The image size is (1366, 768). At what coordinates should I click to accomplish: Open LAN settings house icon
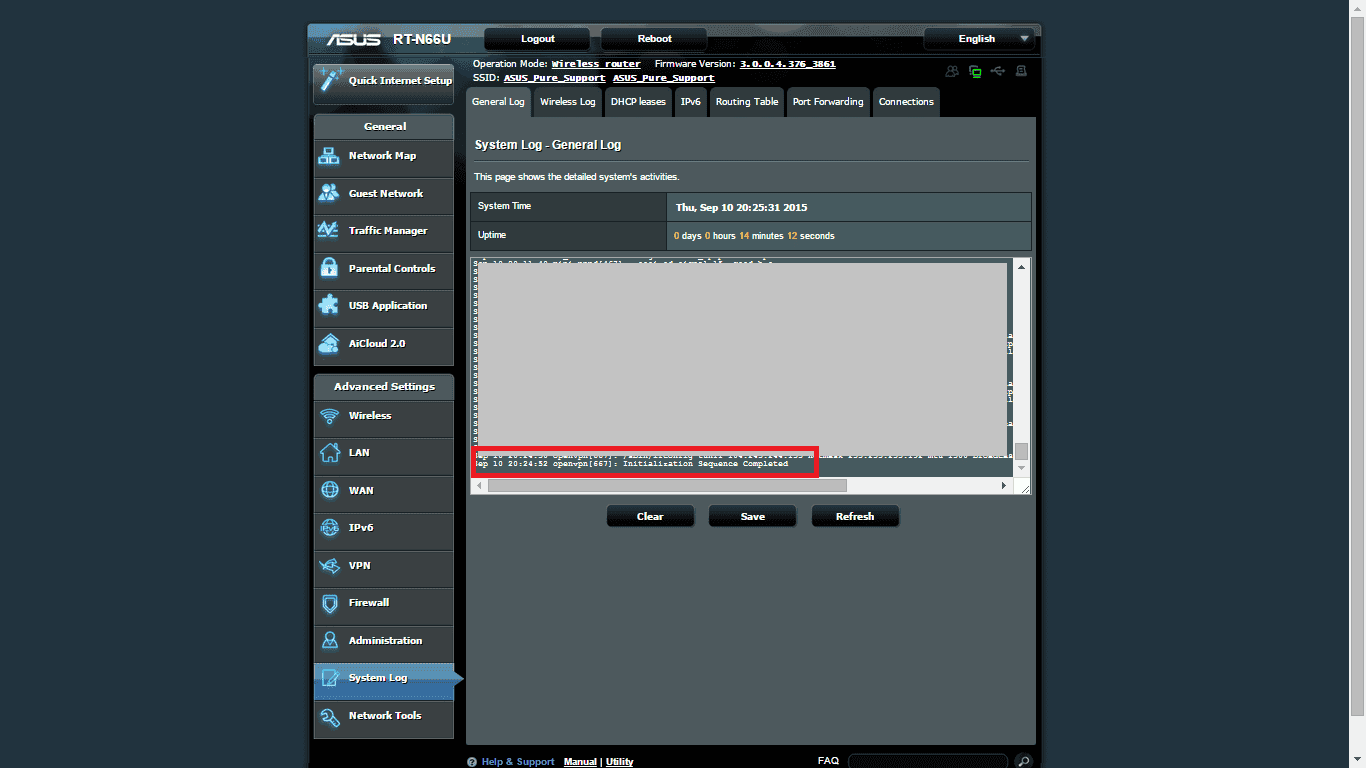pyautogui.click(x=329, y=453)
